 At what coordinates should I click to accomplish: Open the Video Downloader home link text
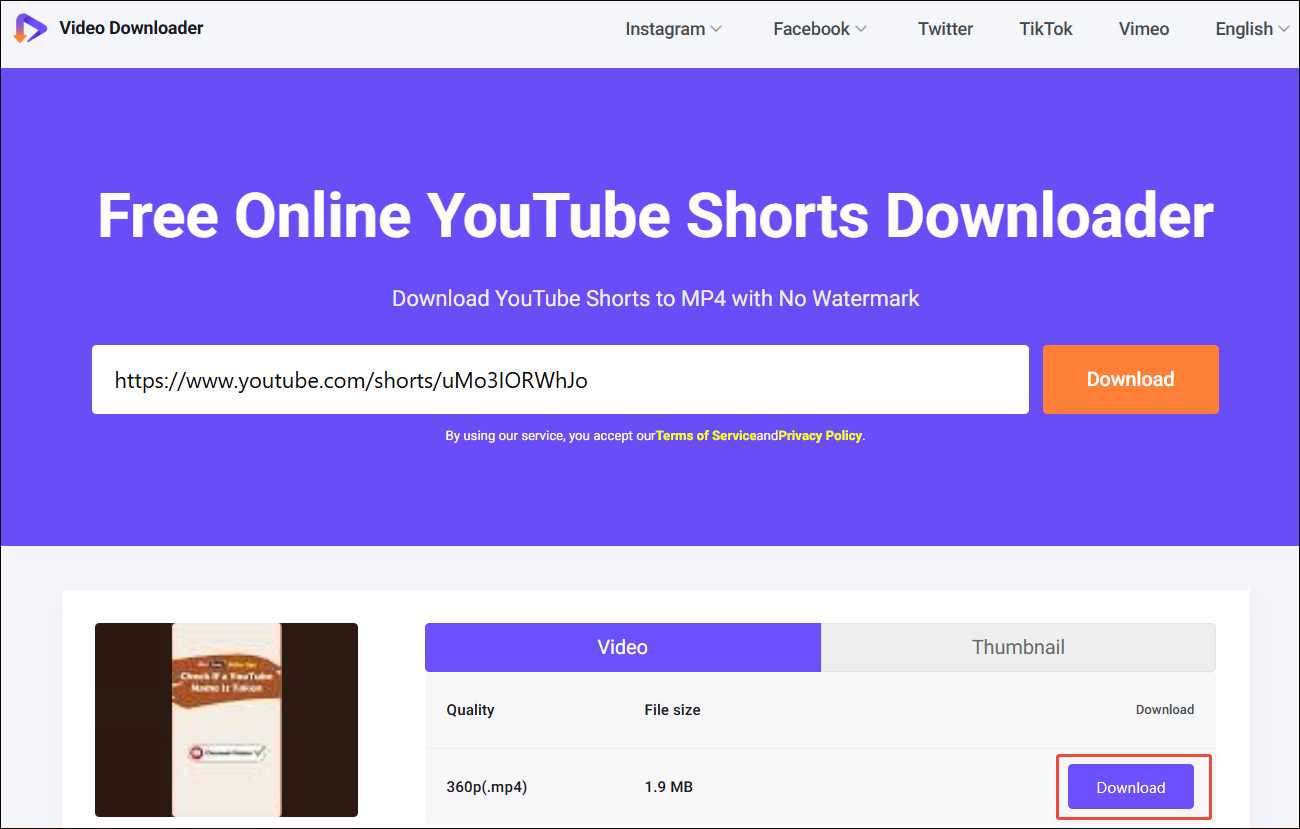pos(131,28)
